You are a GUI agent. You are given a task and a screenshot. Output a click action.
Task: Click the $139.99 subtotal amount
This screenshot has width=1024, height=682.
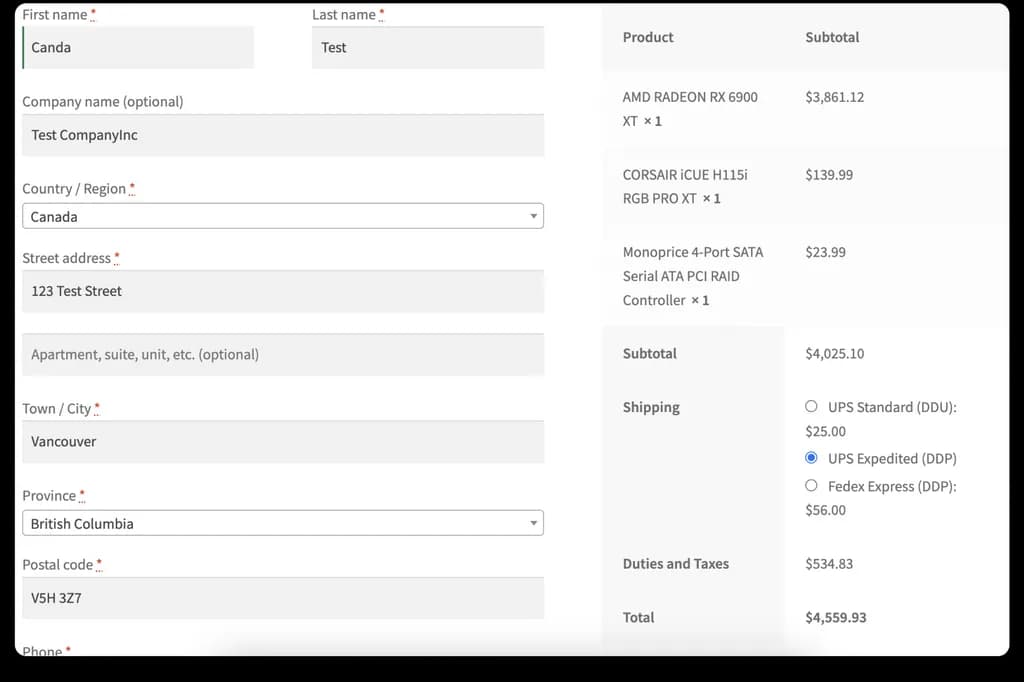829,174
